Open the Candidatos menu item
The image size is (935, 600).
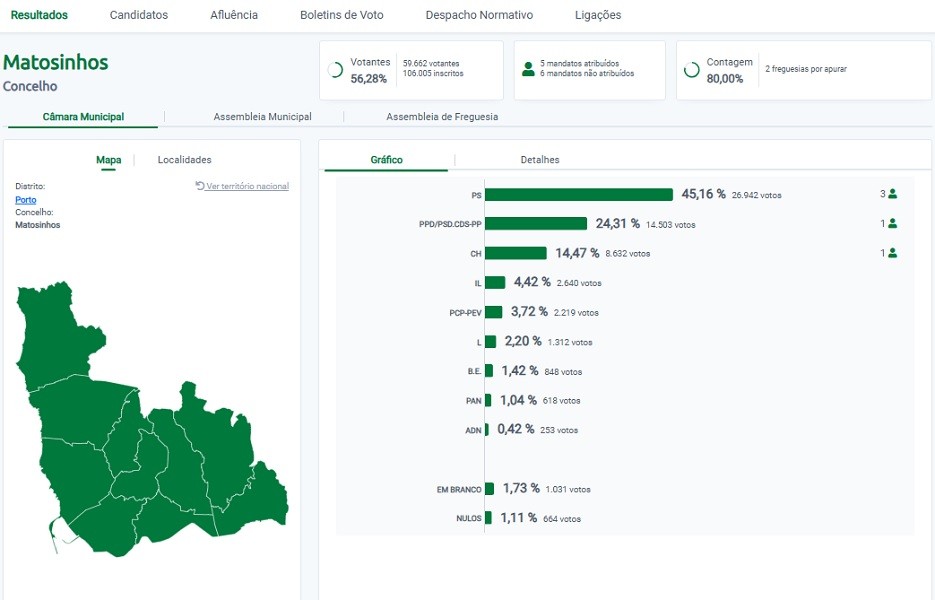[139, 15]
